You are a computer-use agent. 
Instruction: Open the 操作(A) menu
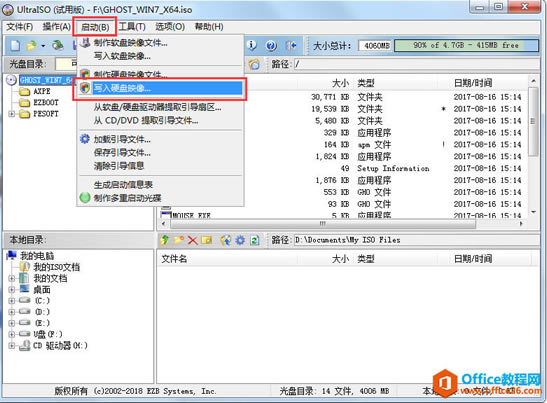pyautogui.click(x=57, y=27)
